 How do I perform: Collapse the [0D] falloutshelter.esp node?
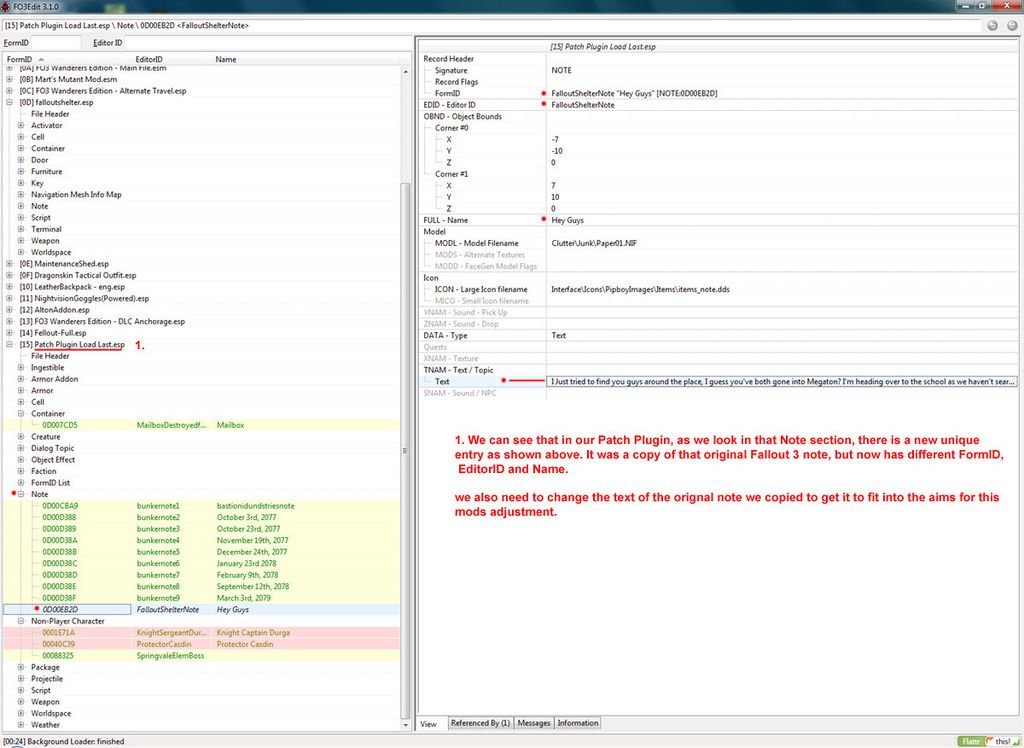click(x=9, y=103)
